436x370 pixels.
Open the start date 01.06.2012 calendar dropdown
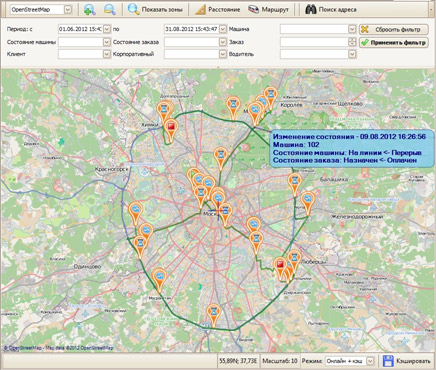[107, 29]
